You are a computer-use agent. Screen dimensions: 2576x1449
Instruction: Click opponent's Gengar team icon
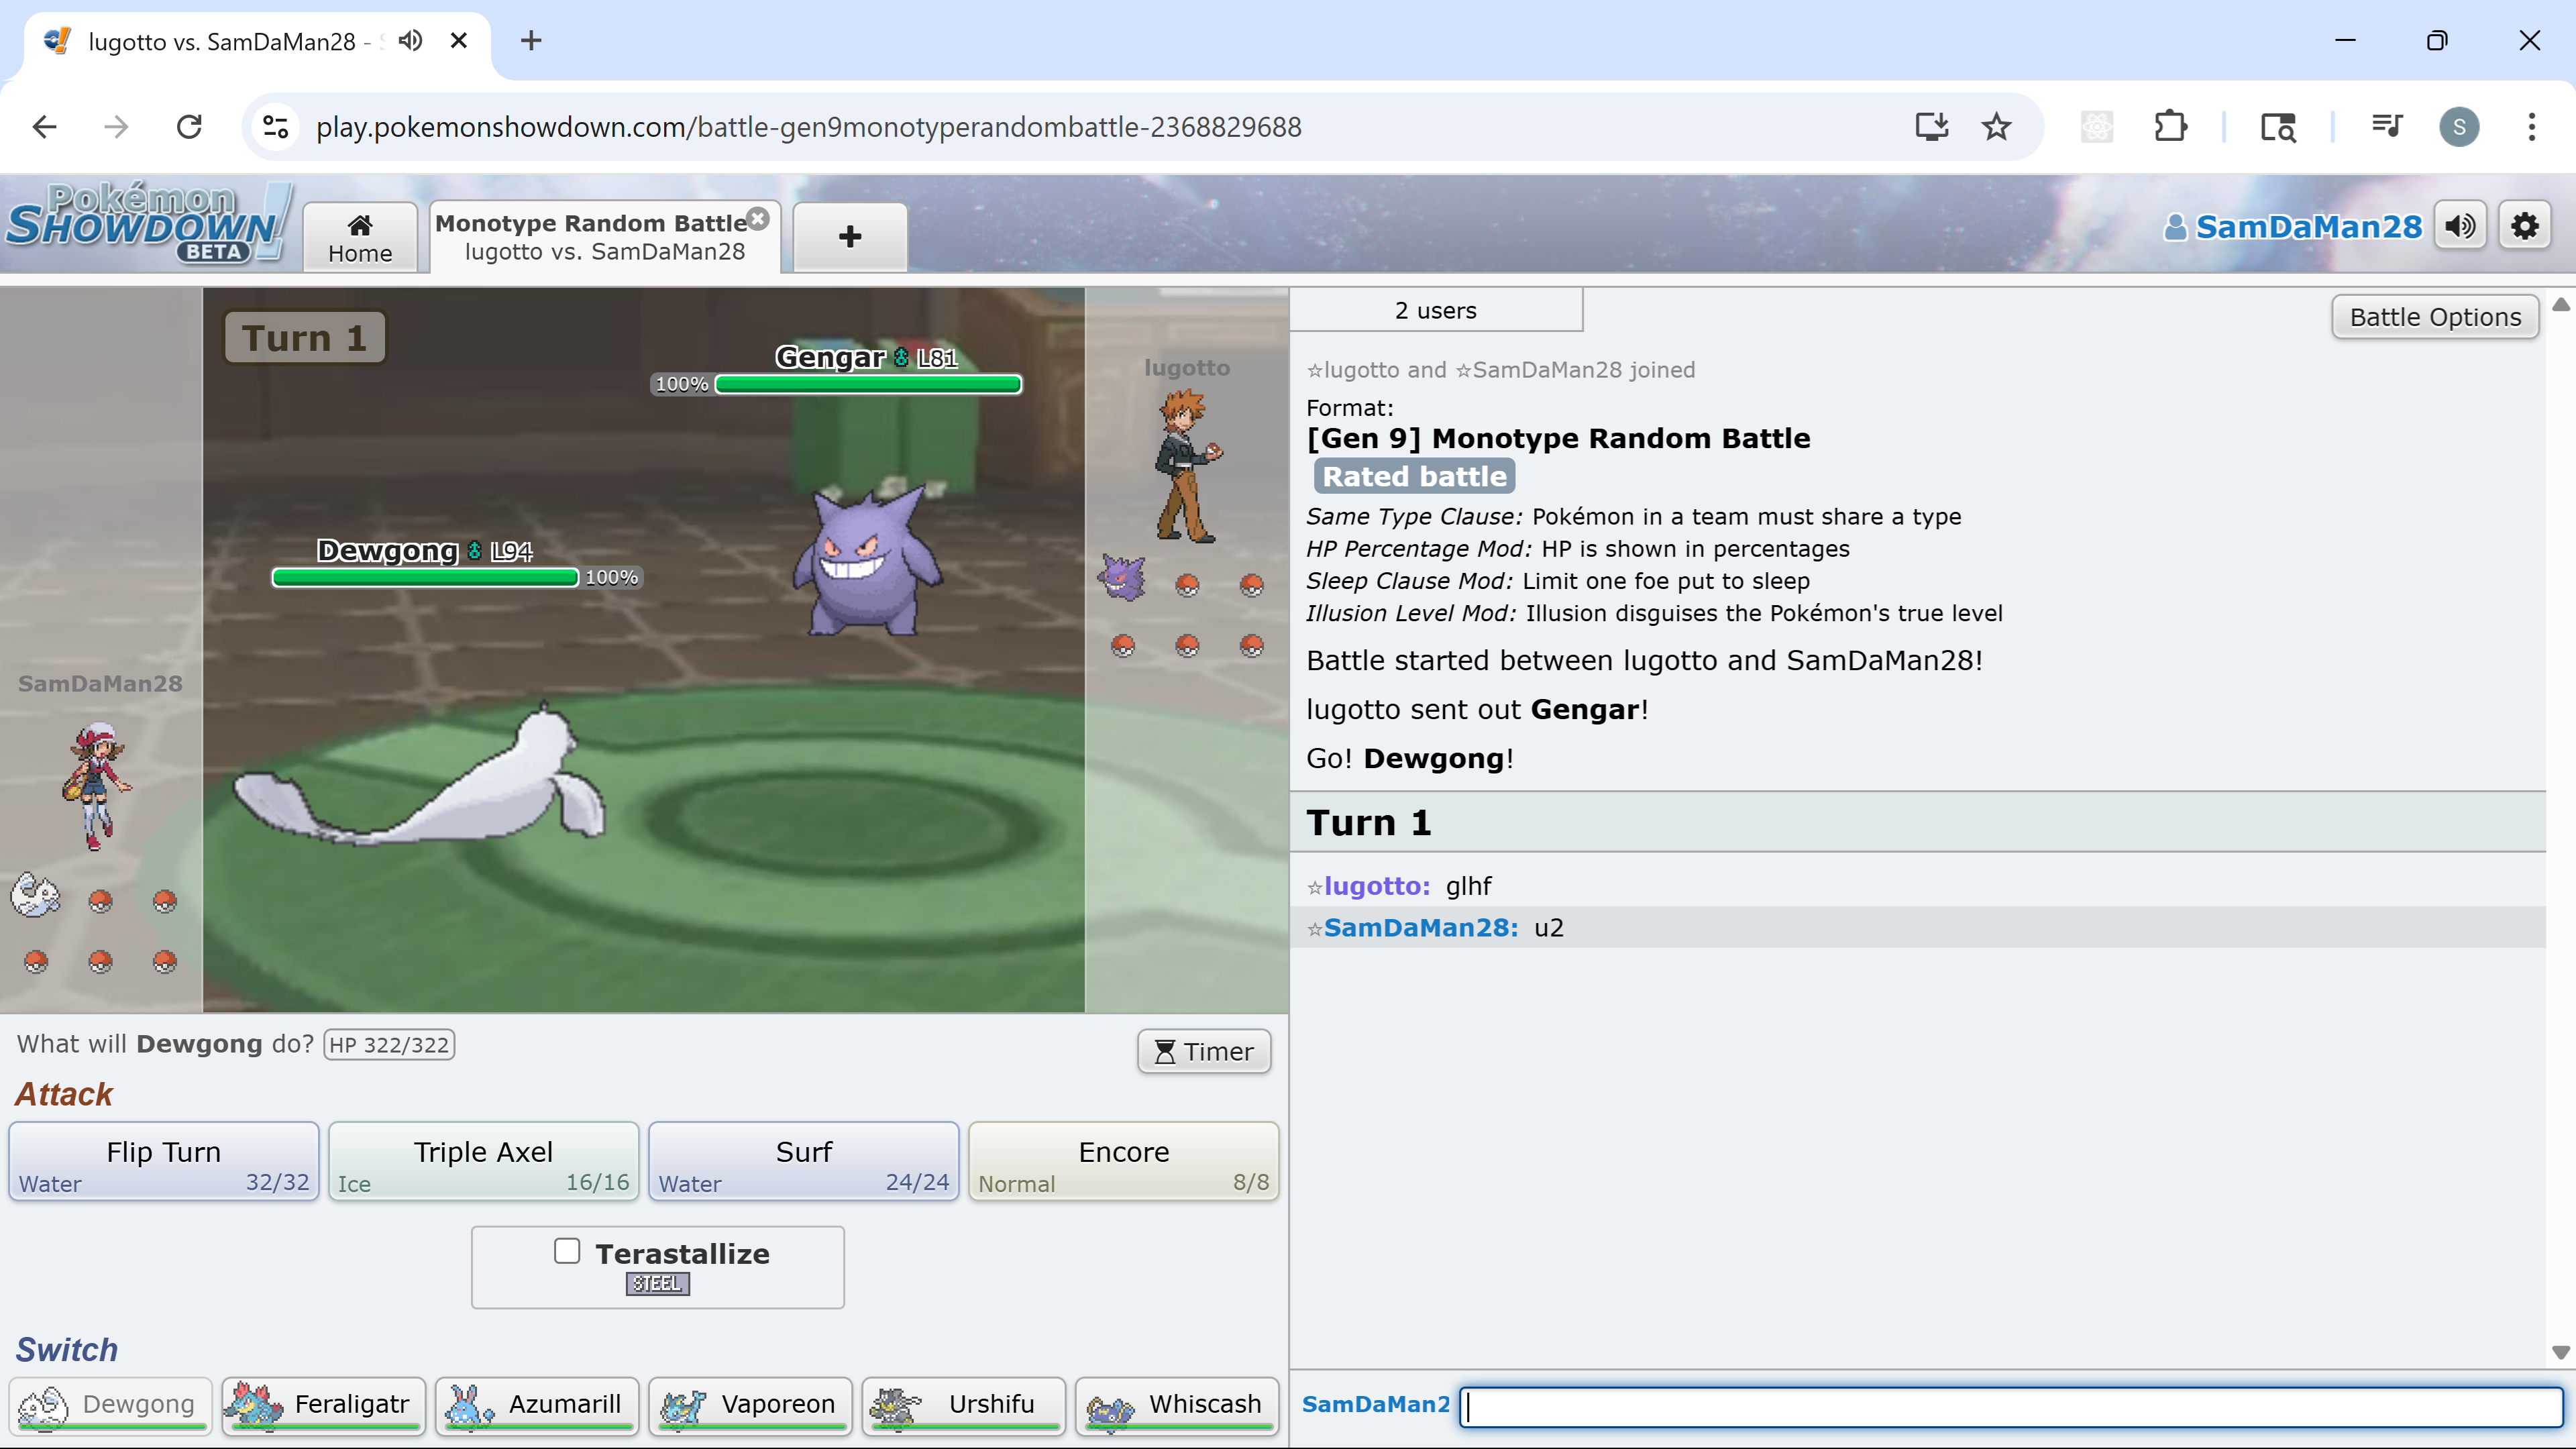(x=1123, y=578)
